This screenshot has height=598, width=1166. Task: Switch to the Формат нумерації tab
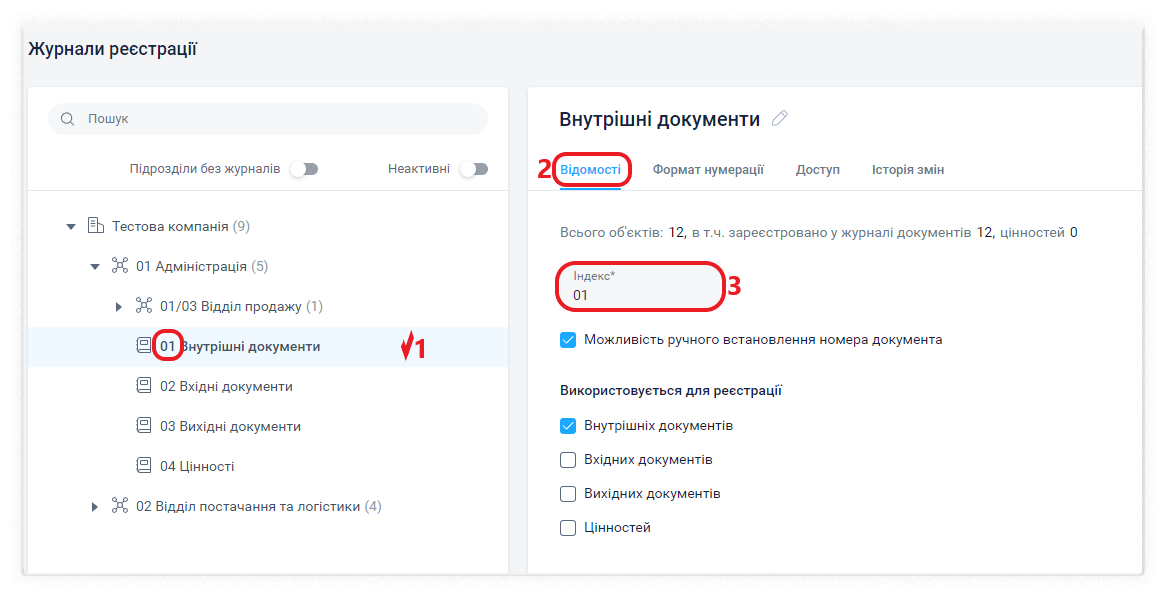pyautogui.click(x=708, y=170)
